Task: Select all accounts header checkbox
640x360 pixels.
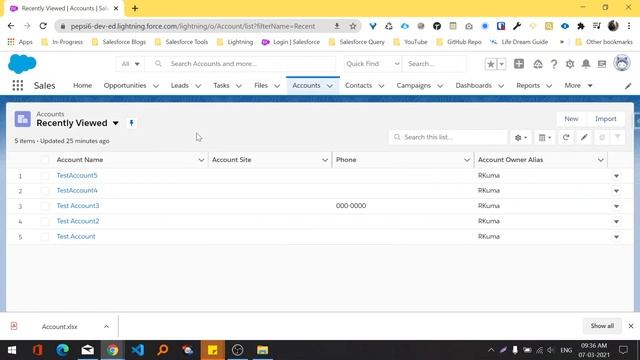Action: click(x=44, y=160)
